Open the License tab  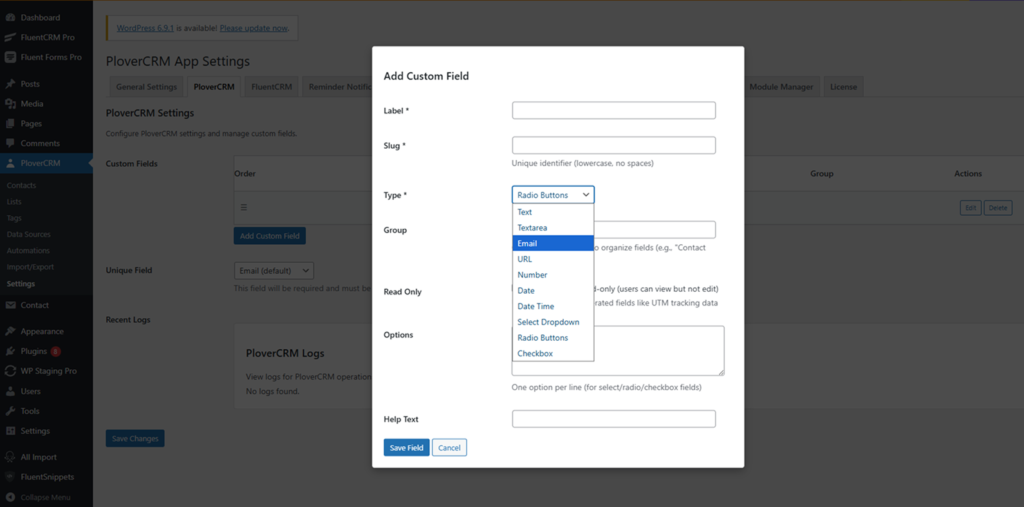(843, 87)
